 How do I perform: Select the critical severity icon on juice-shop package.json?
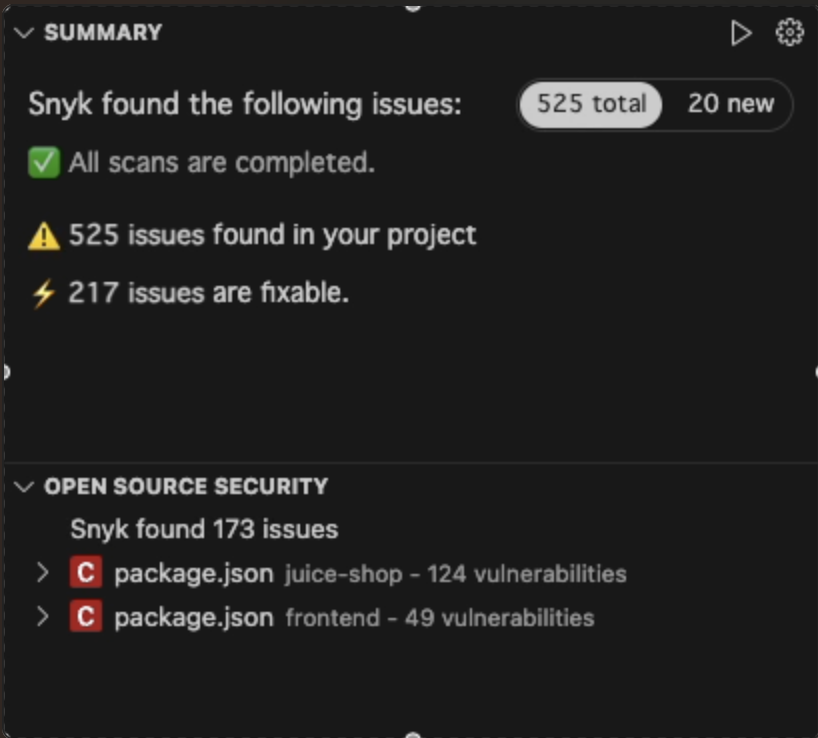click(88, 573)
